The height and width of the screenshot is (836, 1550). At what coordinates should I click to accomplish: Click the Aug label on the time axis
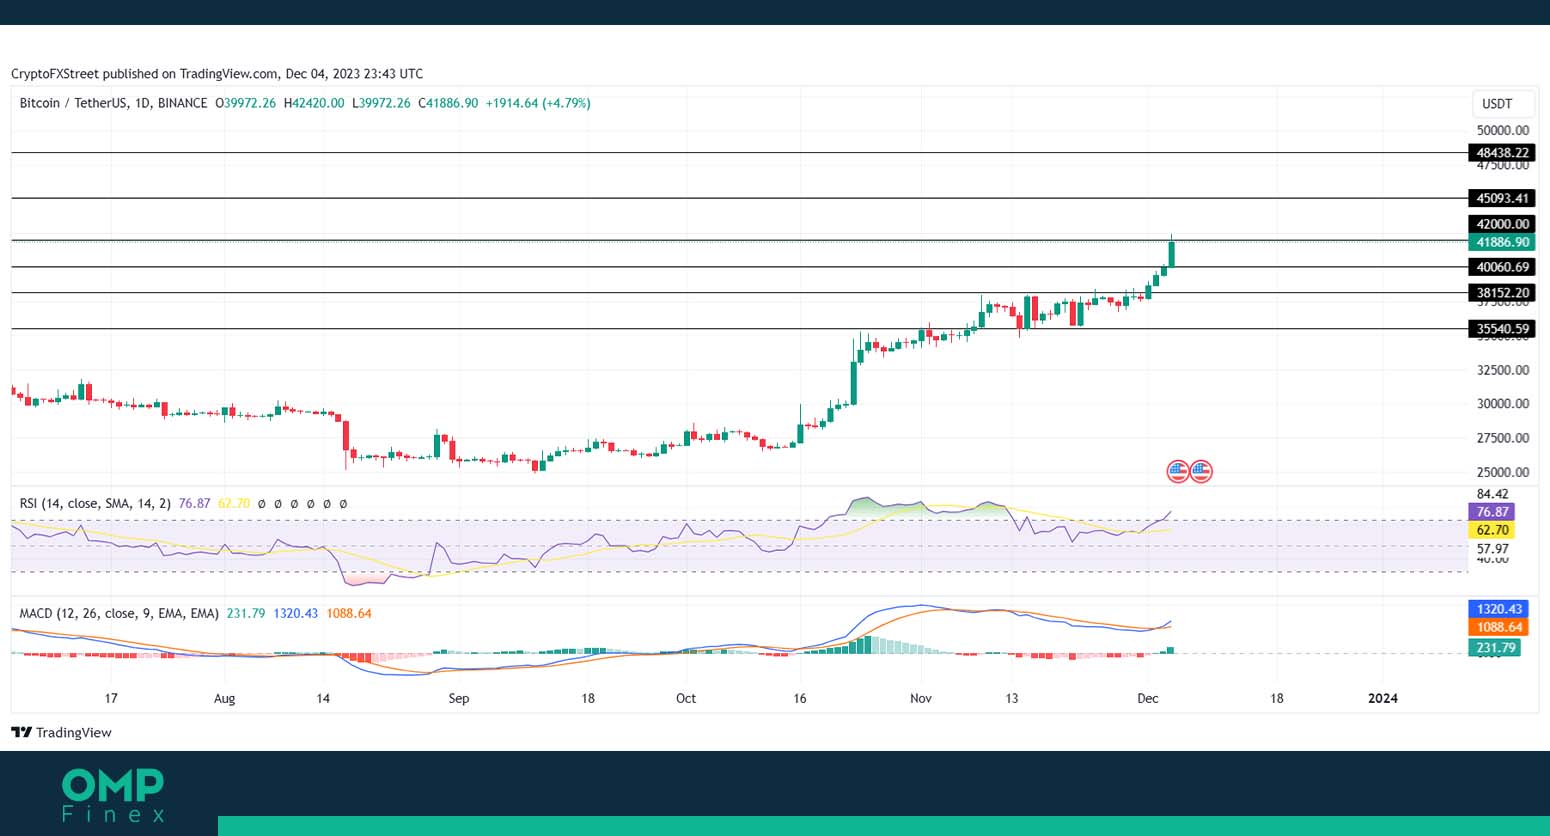click(x=224, y=698)
